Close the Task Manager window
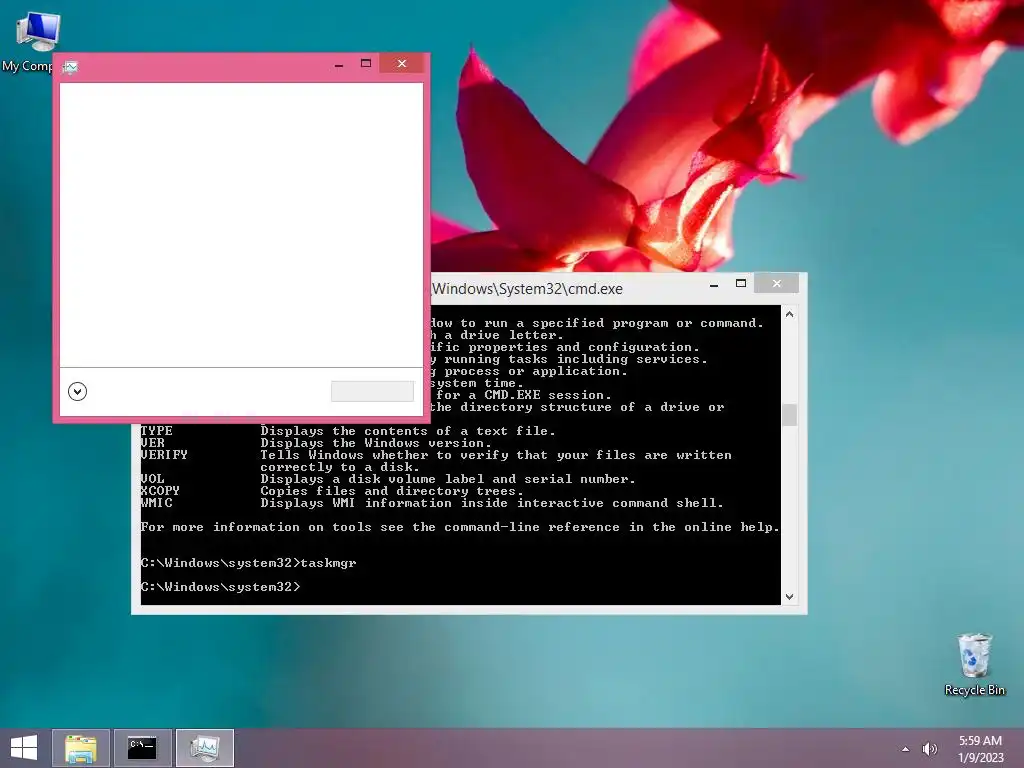This screenshot has height=768, width=1024. point(402,63)
